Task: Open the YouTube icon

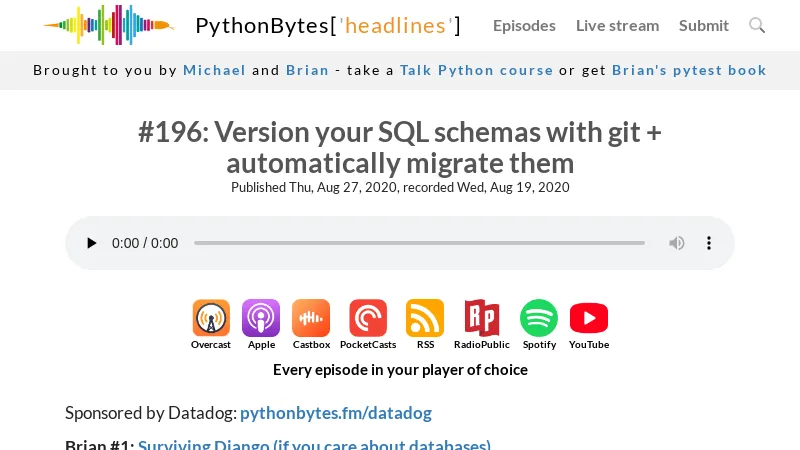Action: (589, 319)
